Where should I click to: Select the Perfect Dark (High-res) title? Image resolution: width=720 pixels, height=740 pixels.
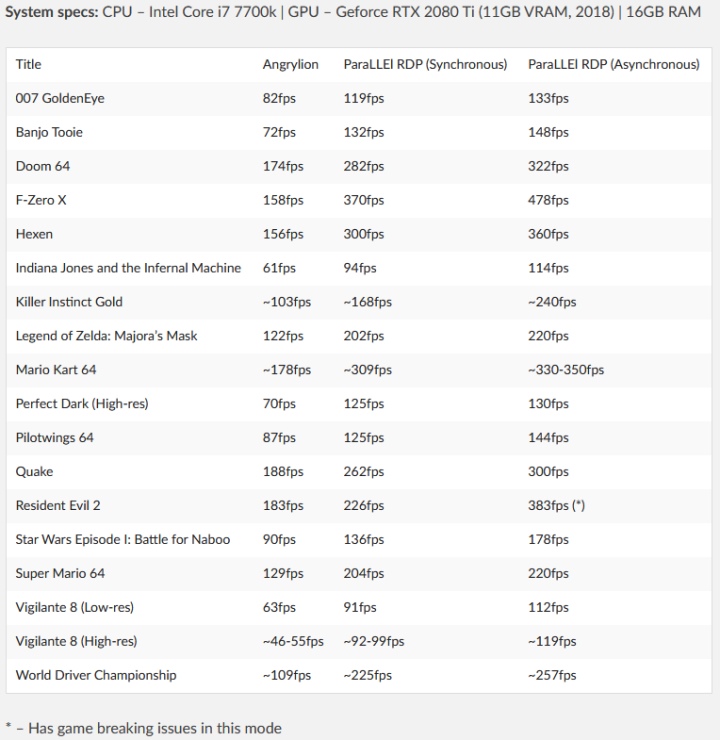tap(82, 404)
